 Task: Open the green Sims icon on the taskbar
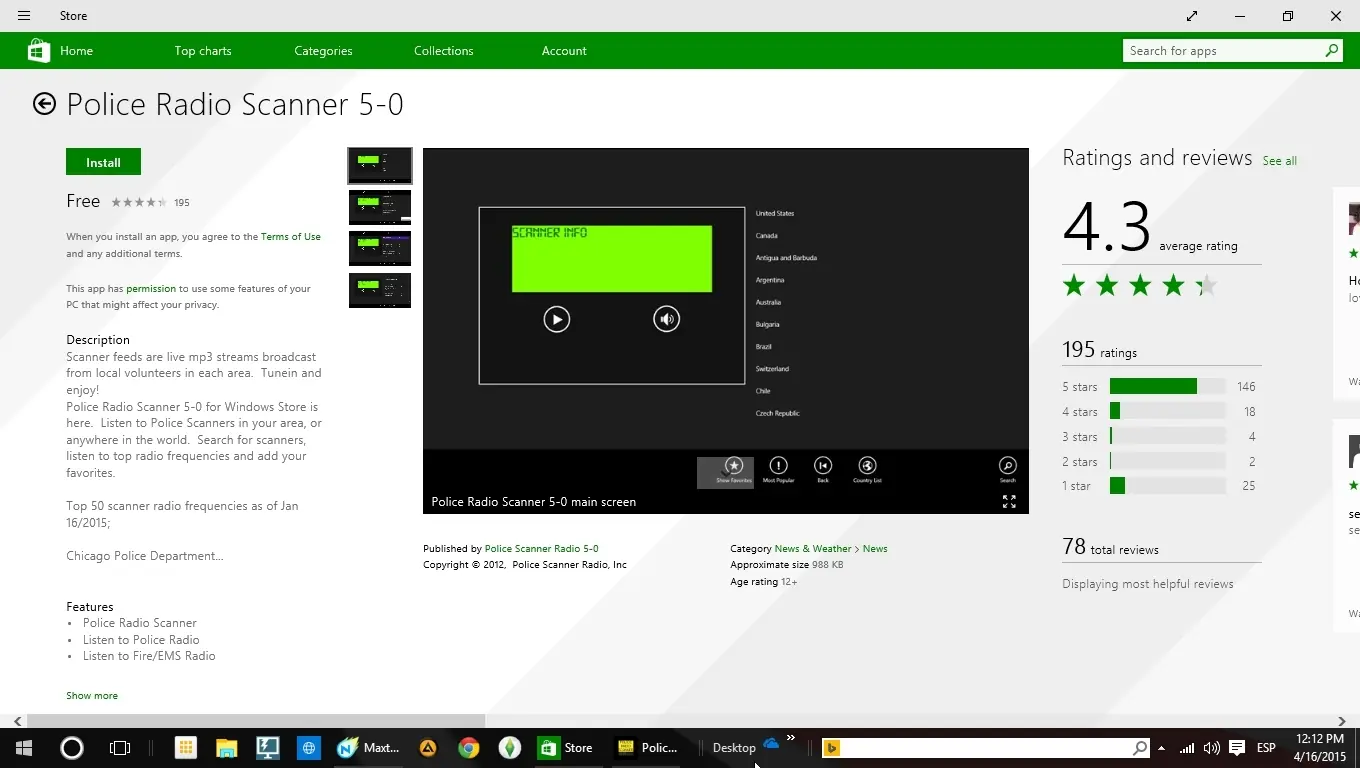[510, 748]
